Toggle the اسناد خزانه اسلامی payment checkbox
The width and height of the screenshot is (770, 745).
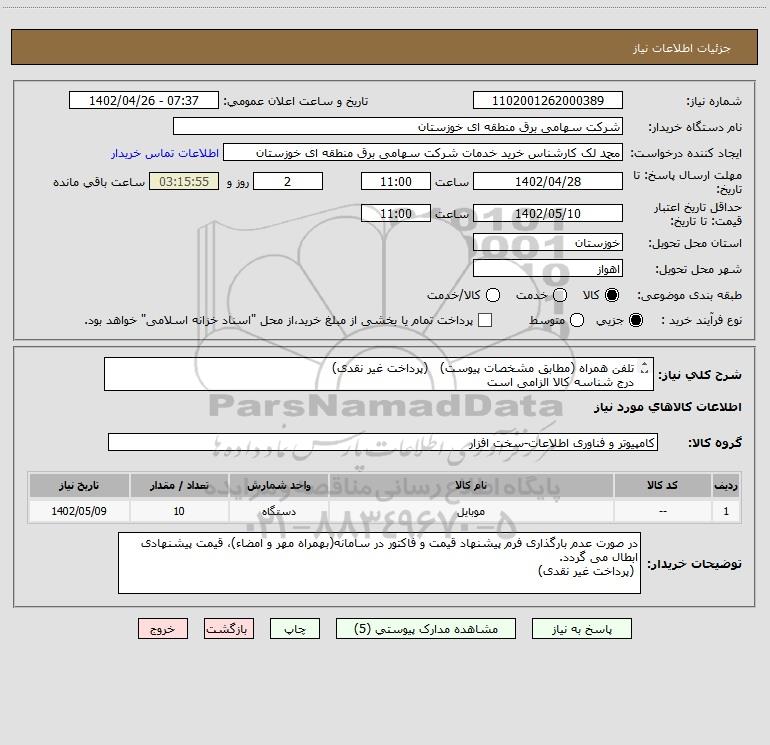coord(485,320)
